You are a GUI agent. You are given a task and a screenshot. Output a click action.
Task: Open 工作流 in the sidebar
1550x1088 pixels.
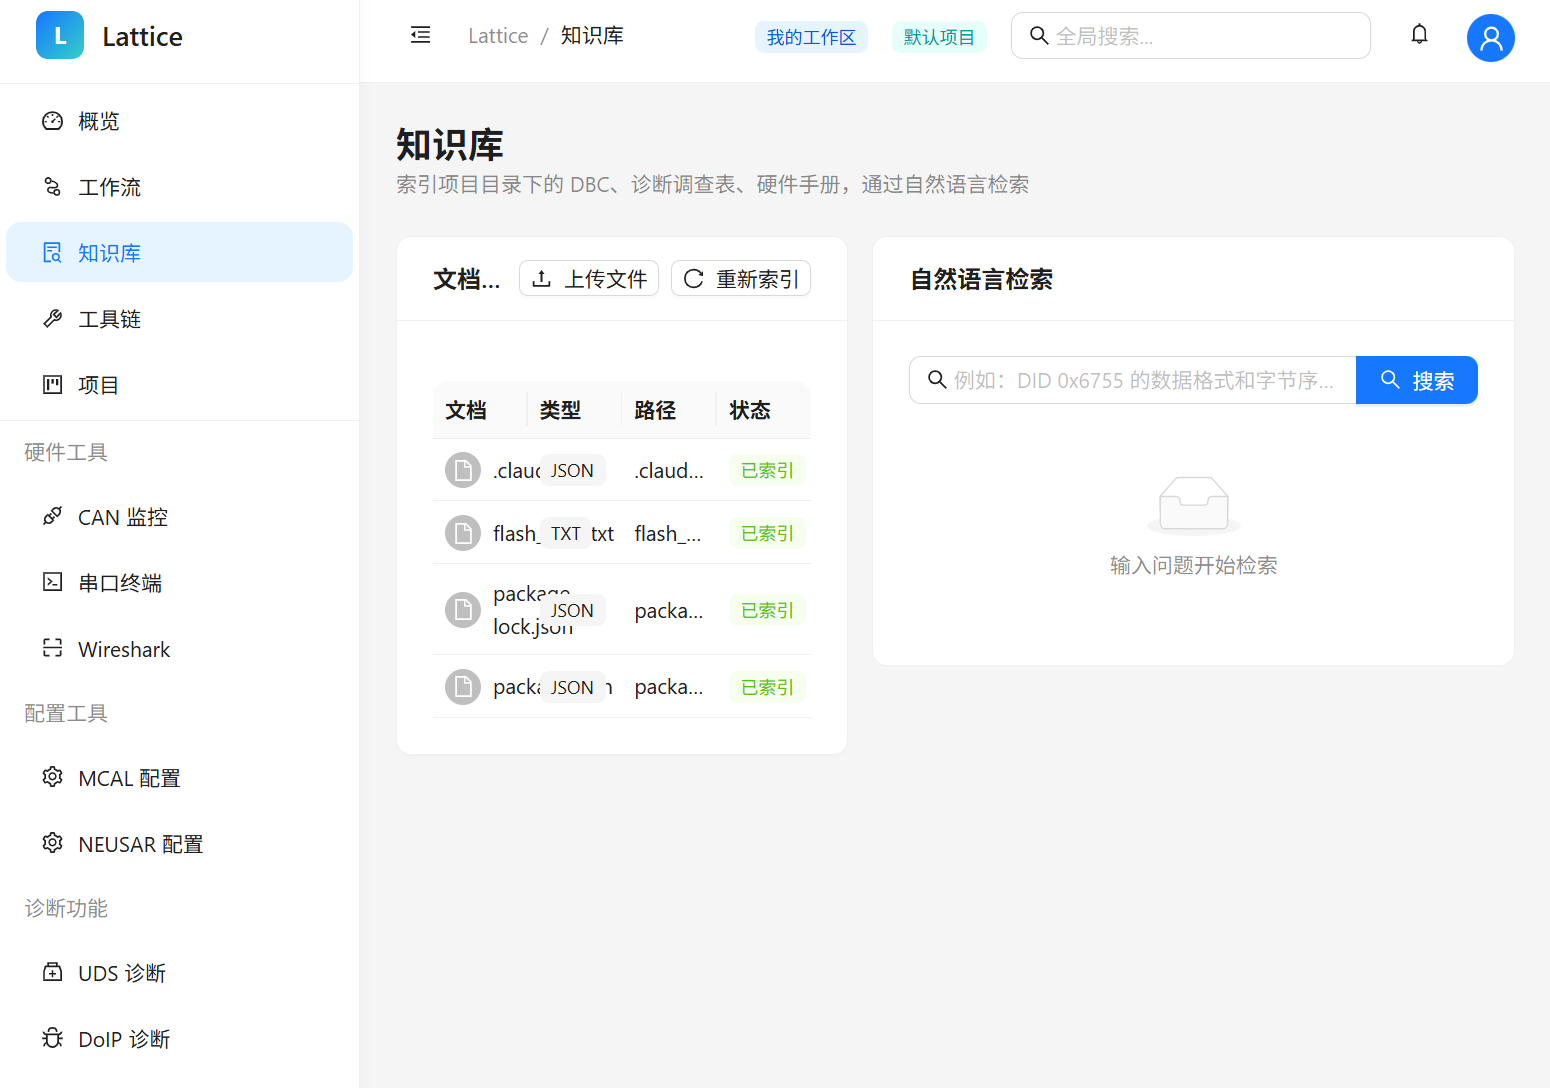point(179,187)
